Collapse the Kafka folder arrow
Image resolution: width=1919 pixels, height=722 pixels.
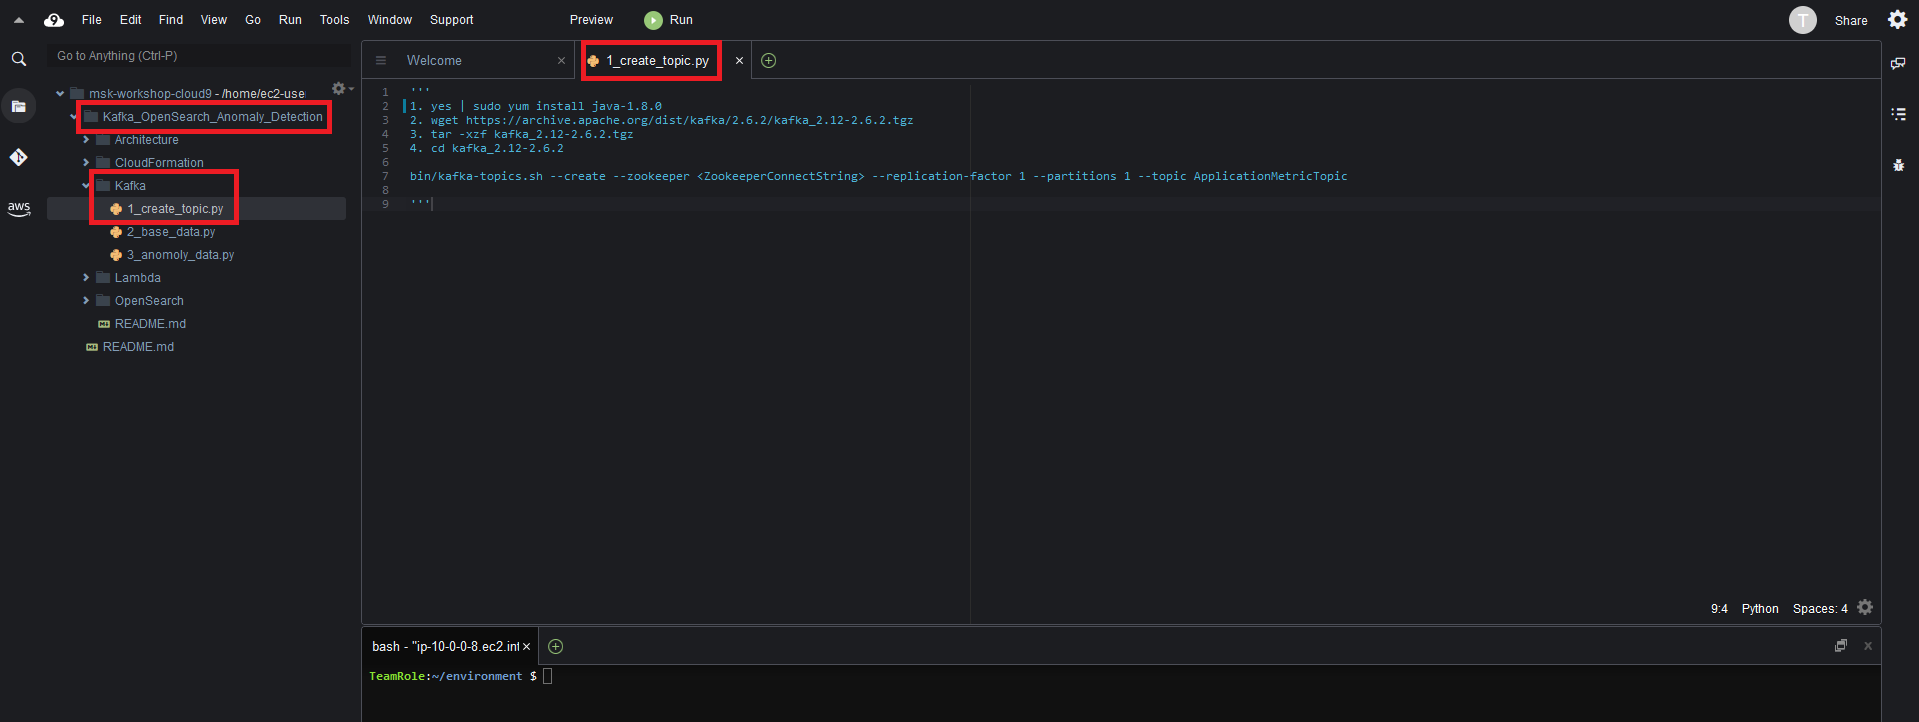point(86,186)
